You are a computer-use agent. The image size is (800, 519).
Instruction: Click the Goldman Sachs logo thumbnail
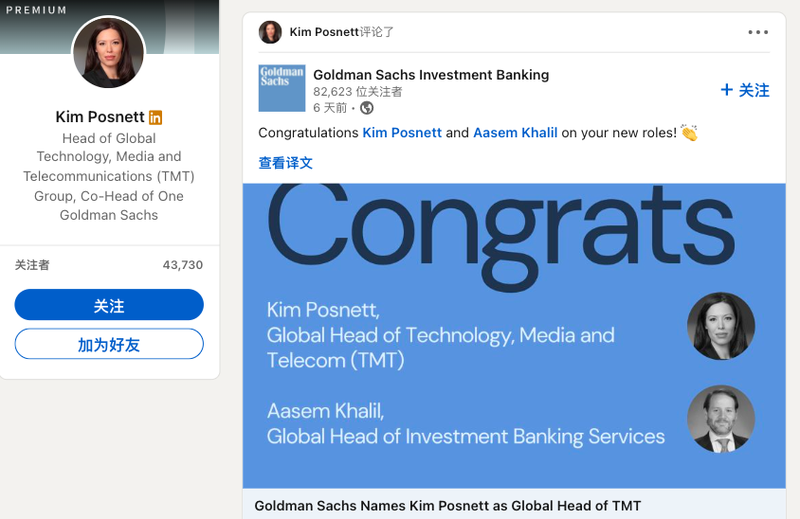pos(282,88)
